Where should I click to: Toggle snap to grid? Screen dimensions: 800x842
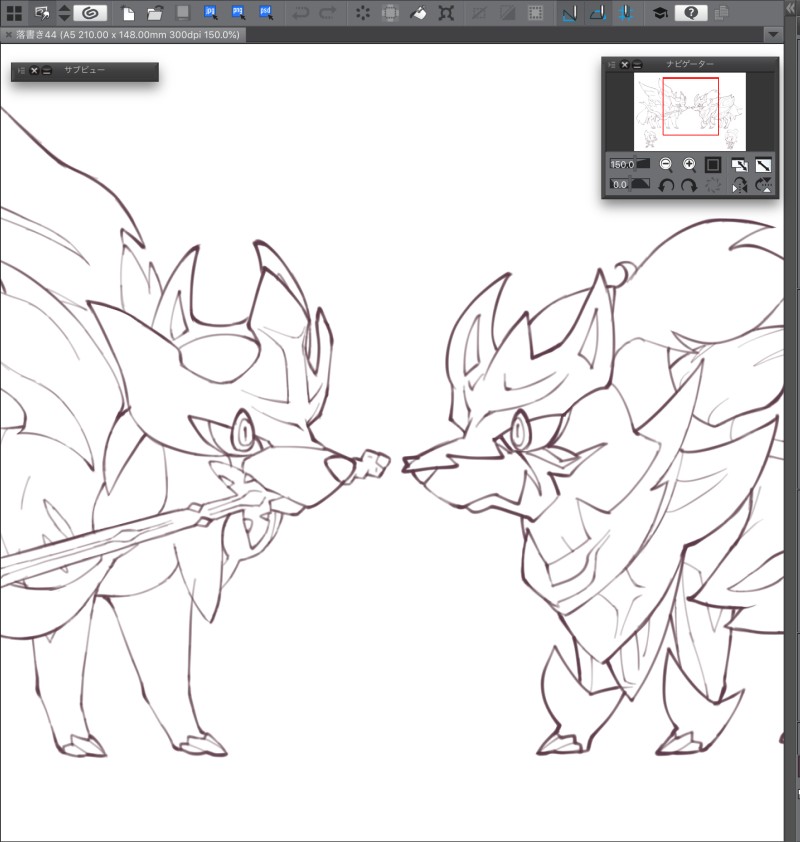tap(626, 13)
